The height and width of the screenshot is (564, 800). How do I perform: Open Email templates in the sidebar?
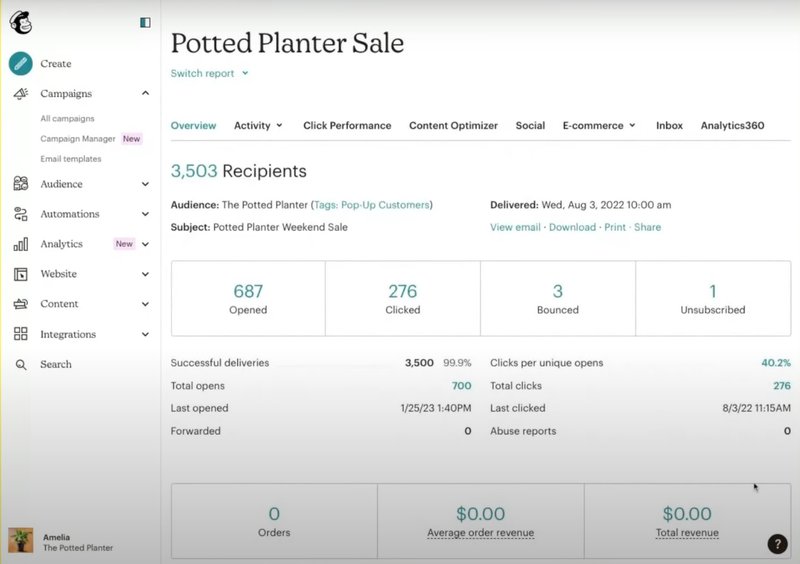pyautogui.click(x=71, y=159)
